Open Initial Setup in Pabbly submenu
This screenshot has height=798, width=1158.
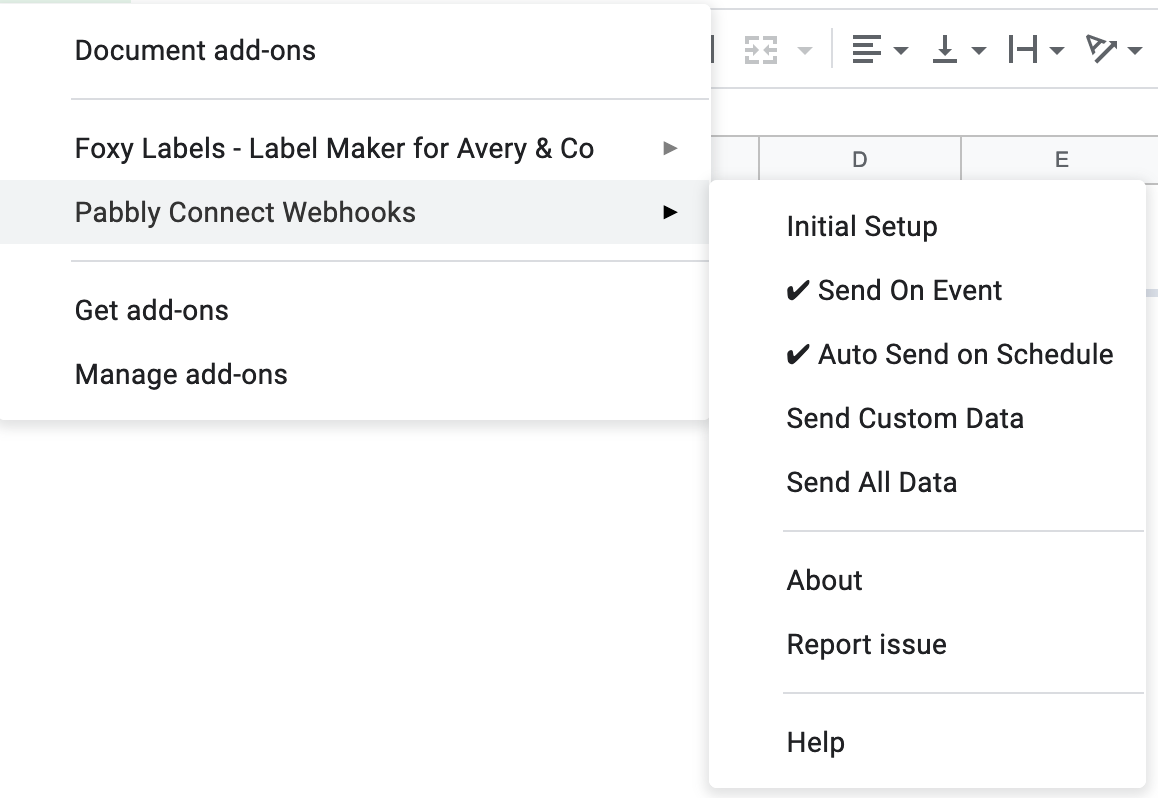(x=927, y=227)
